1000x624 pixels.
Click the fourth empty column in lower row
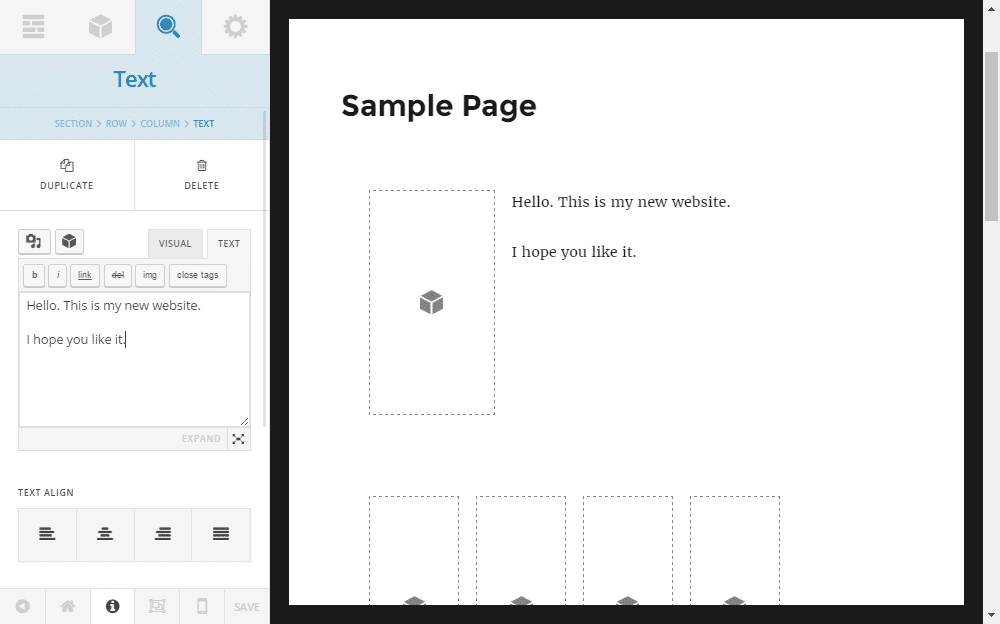pos(735,551)
